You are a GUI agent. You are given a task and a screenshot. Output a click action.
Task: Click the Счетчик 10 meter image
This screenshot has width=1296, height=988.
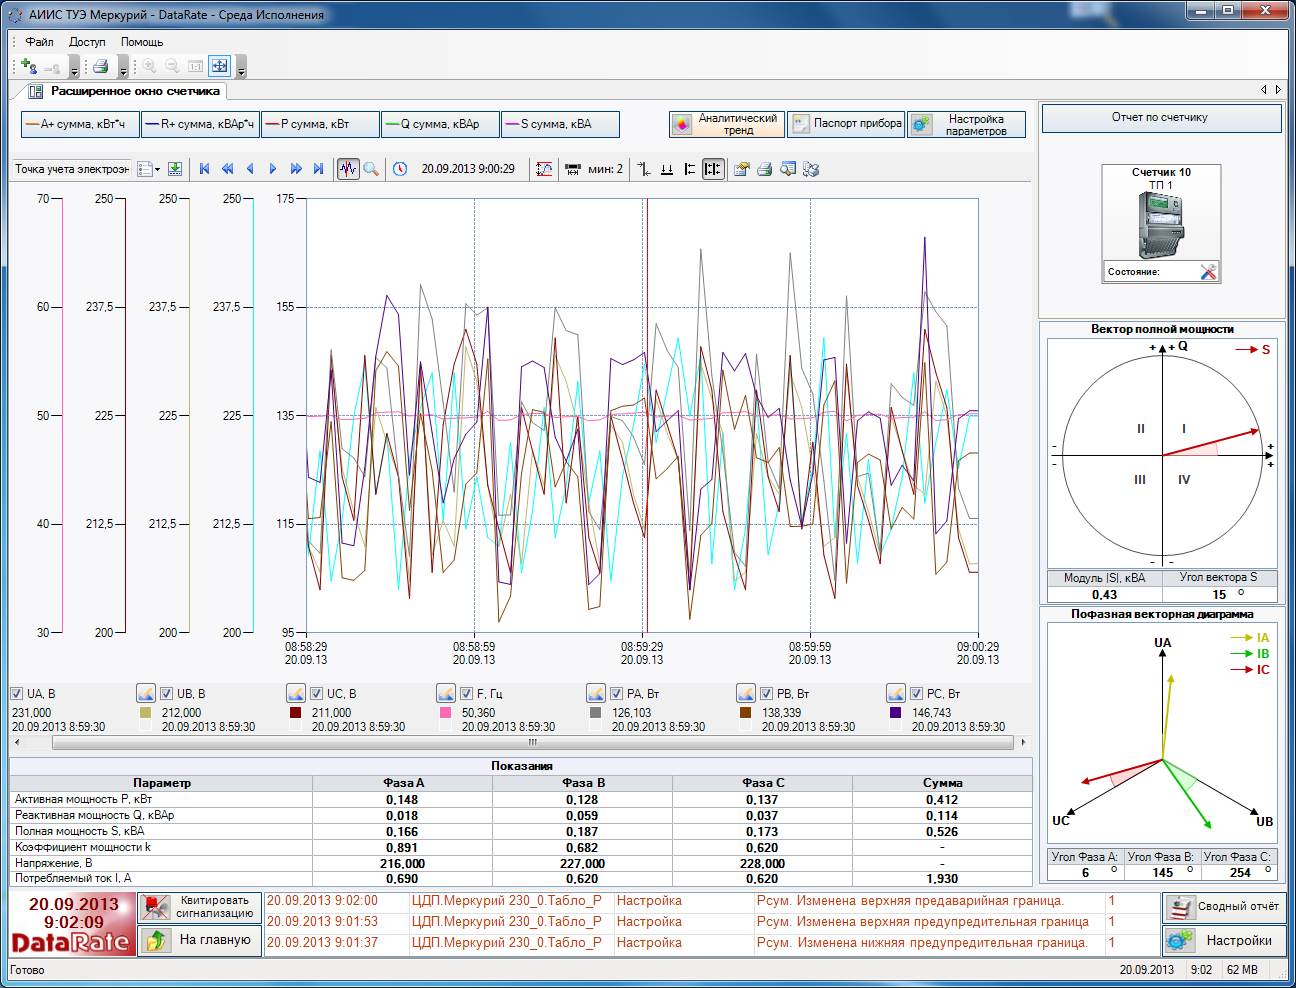pos(1161,224)
